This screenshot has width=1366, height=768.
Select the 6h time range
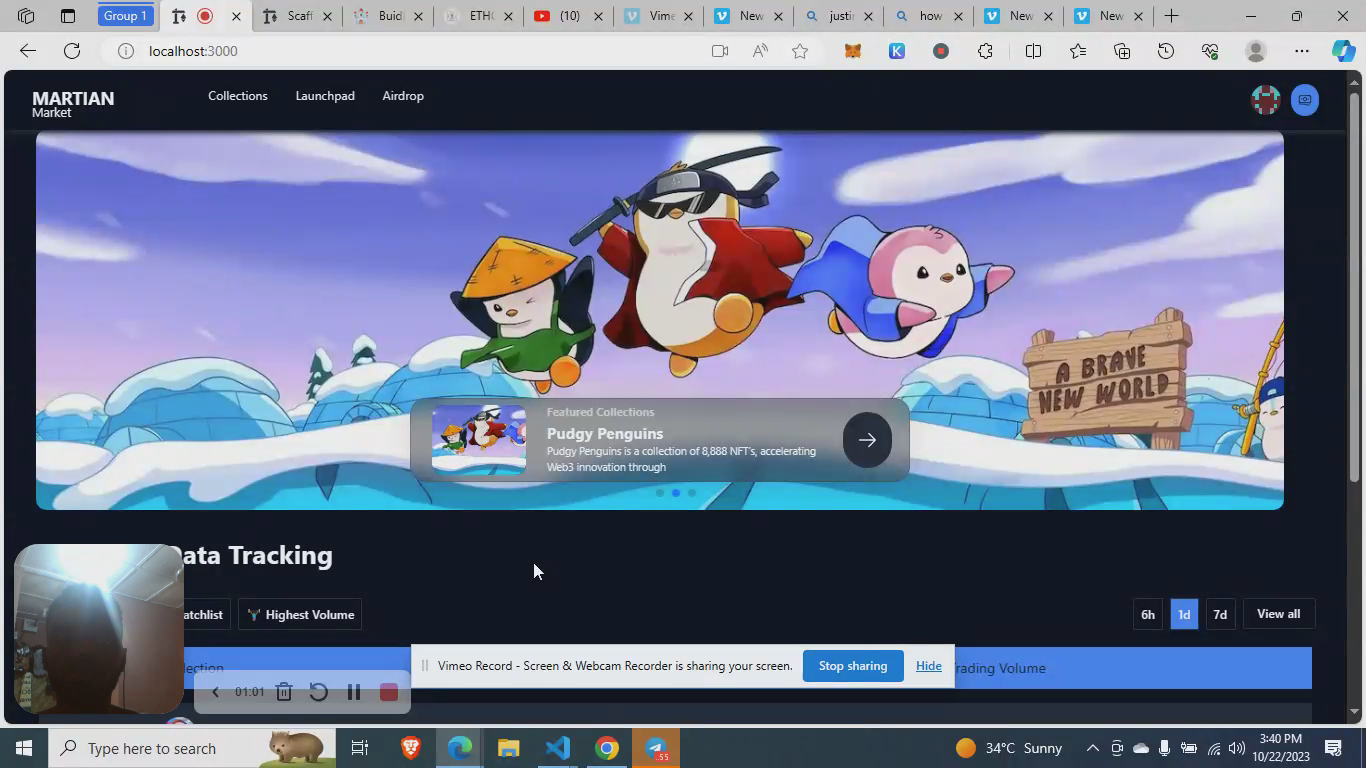[x=1147, y=614]
